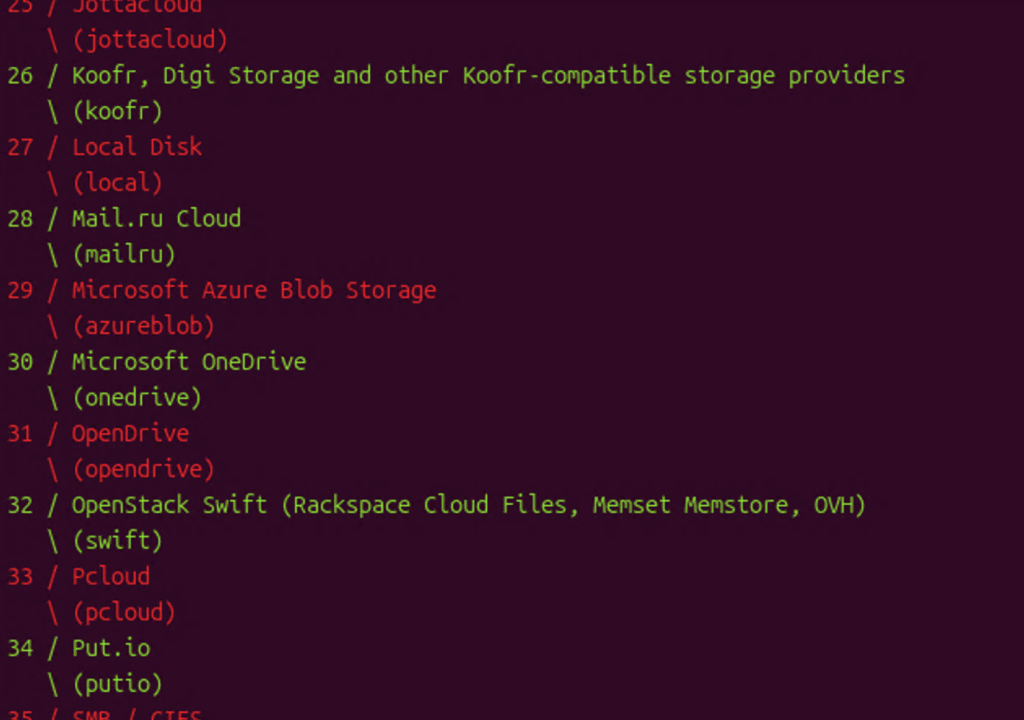
Task: Select the red "Pcloud" entry
Action: pos(111,577)
